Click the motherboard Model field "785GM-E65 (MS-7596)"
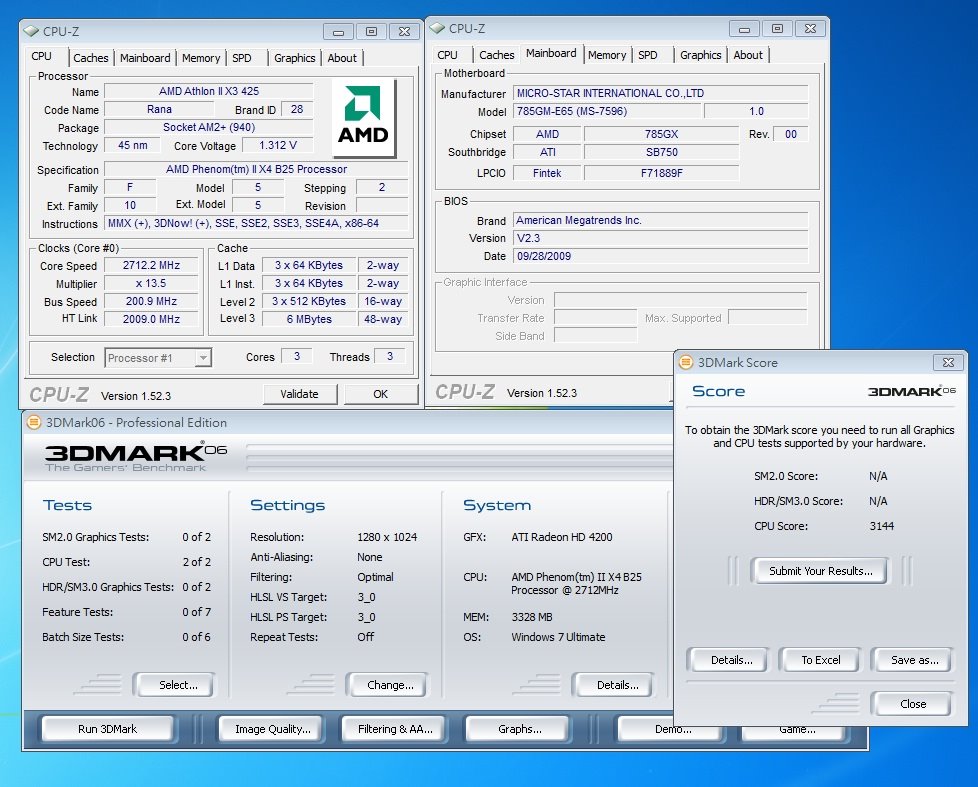 coord(607,111)
